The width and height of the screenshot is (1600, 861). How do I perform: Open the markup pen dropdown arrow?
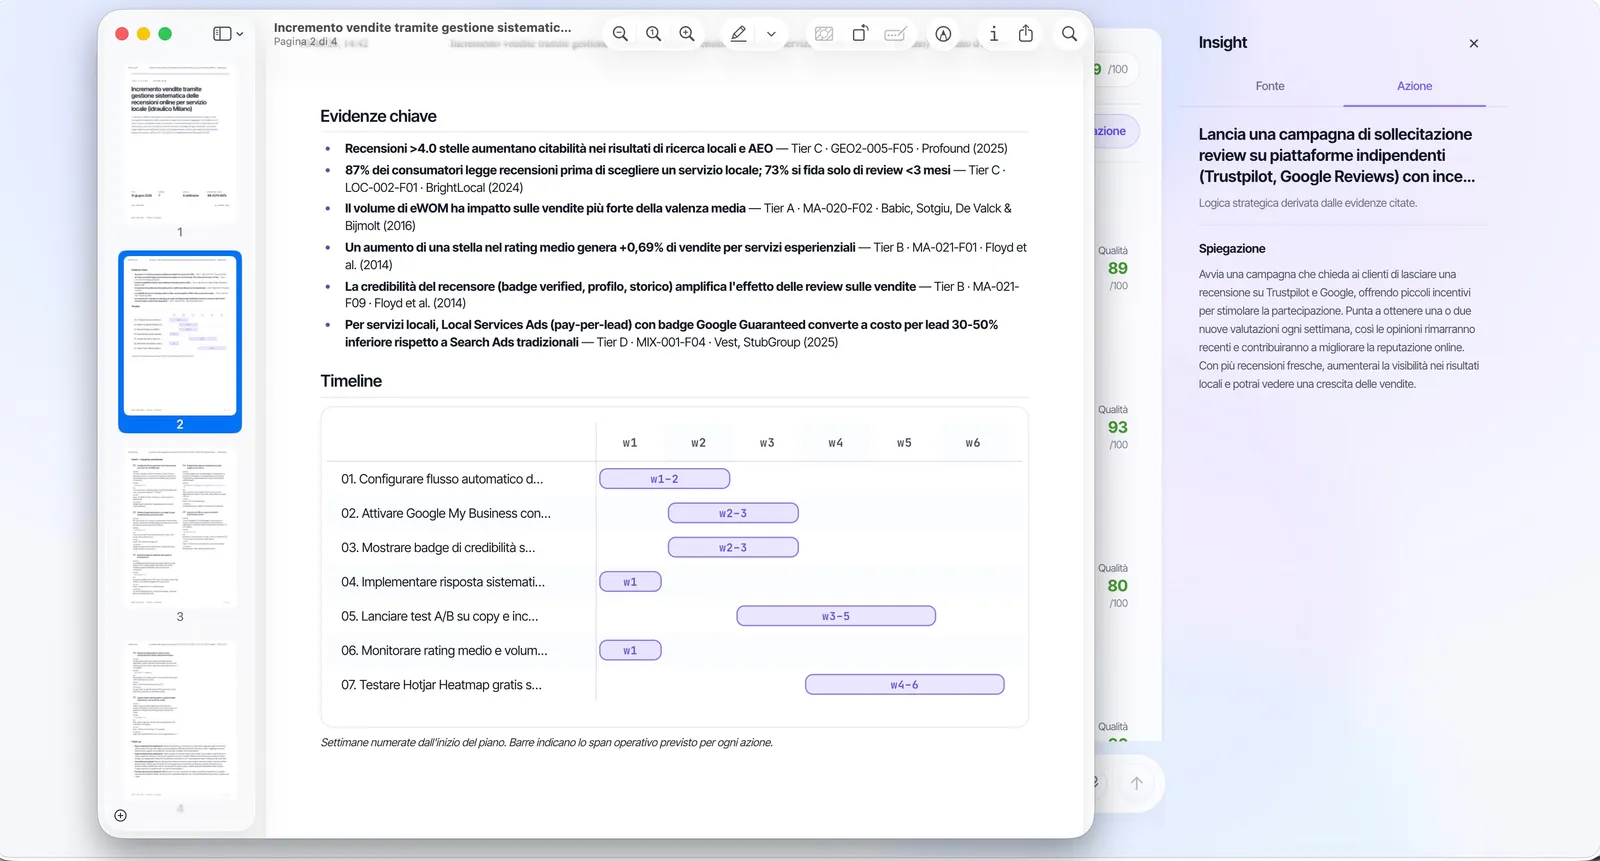771,34
